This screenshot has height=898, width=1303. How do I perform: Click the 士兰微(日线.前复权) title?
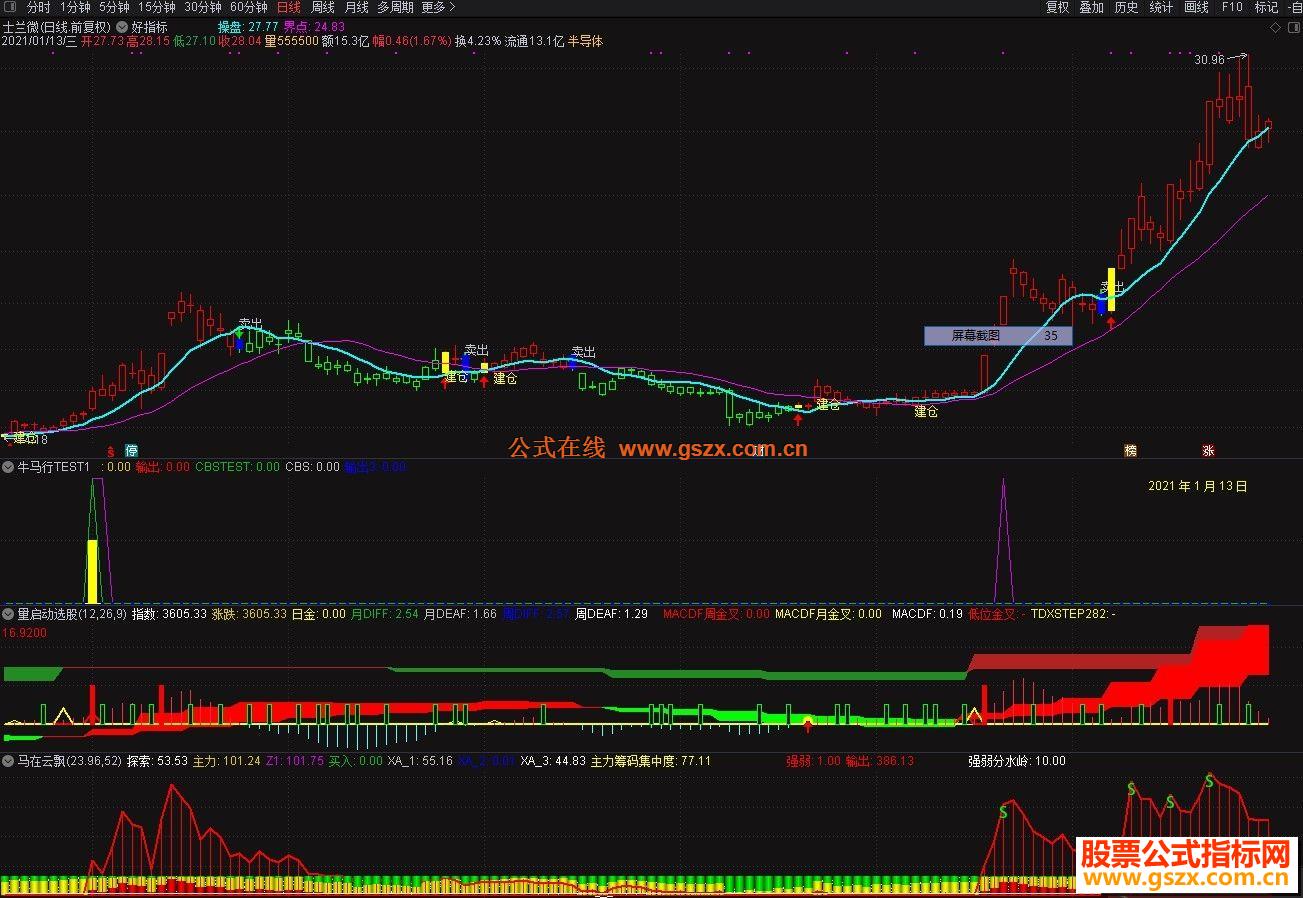tap(58, 27)
